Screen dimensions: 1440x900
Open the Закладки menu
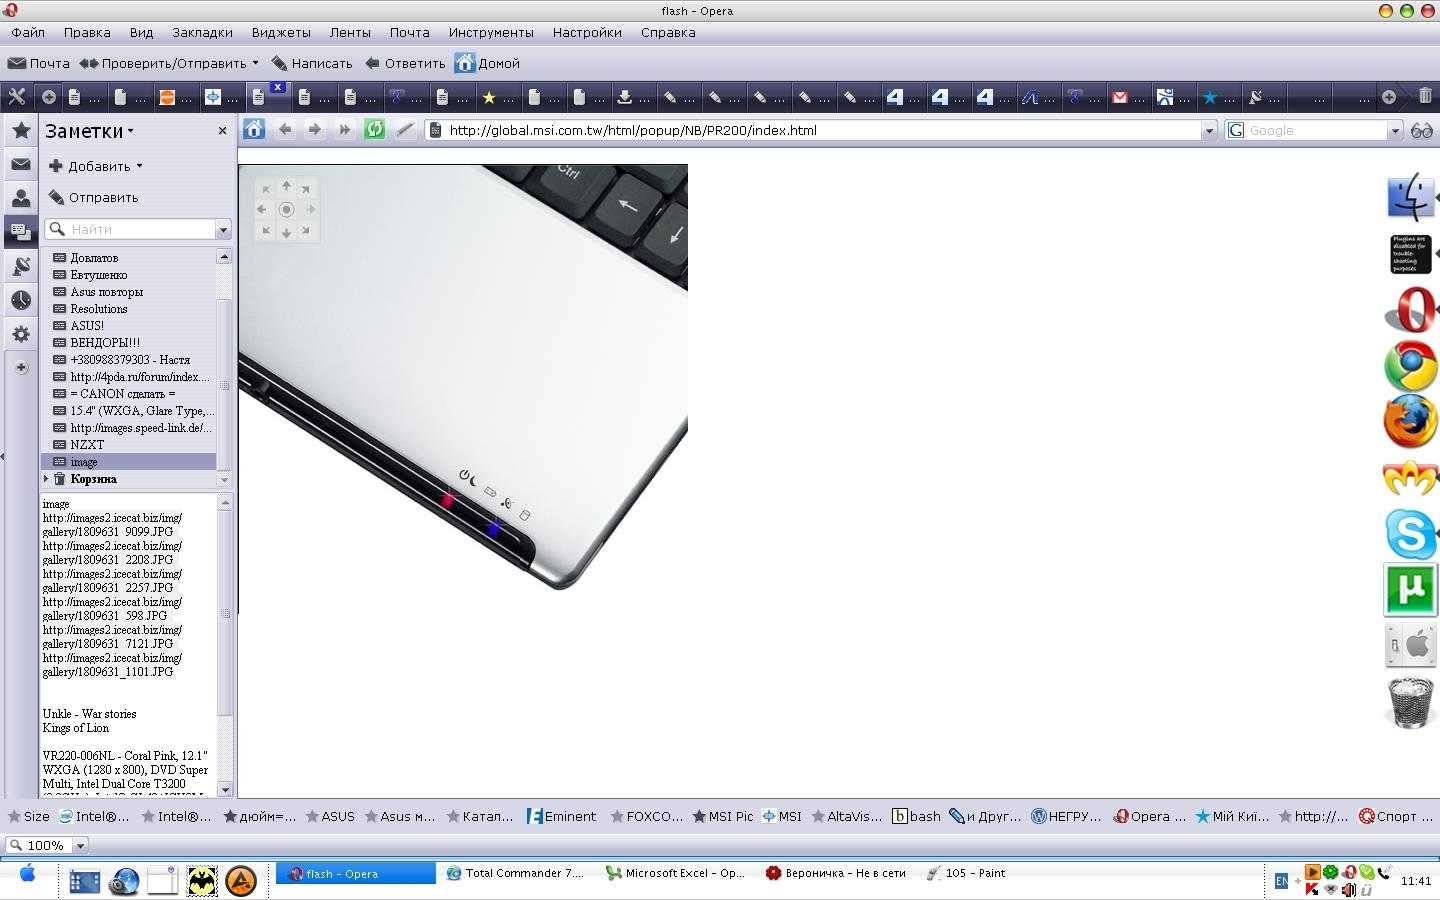pos(202,32)
